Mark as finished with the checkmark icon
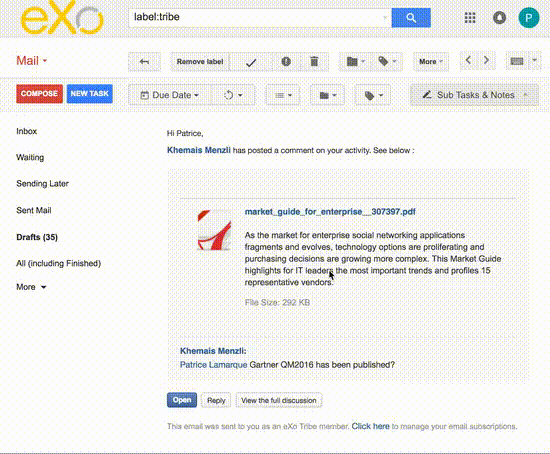 click(x=251, y=62)
